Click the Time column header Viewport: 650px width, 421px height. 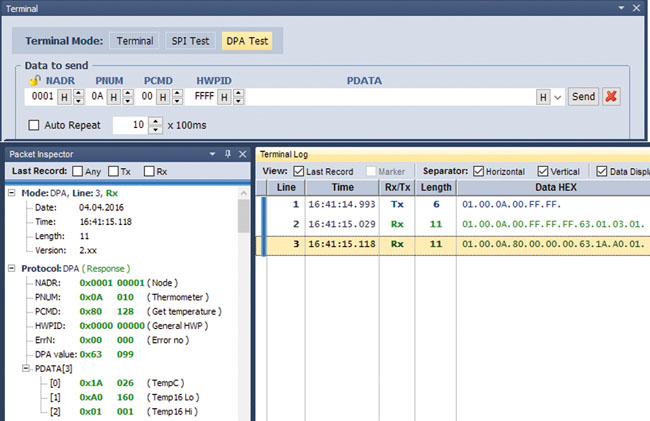coord(342,187)
